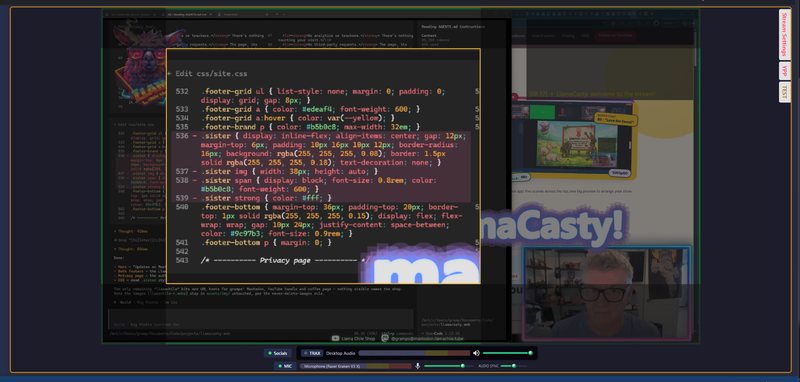Mute the microphone with the mic icon
The image size is (800, 382).
(x=417, y=366)
